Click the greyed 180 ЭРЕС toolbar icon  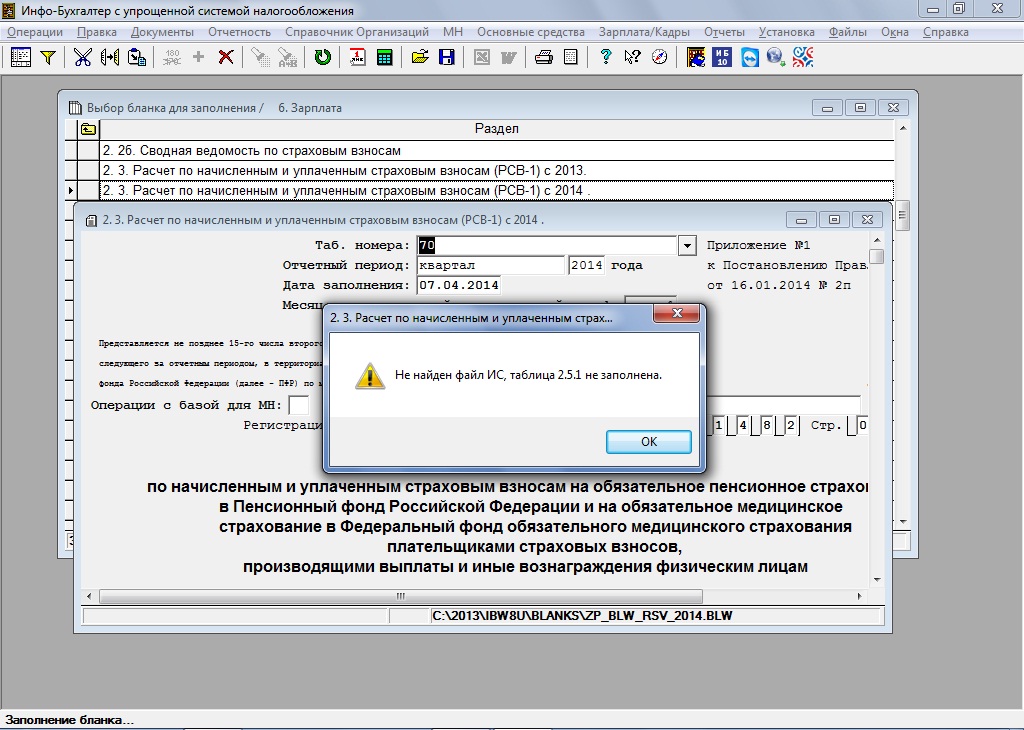tap(172, 57)
